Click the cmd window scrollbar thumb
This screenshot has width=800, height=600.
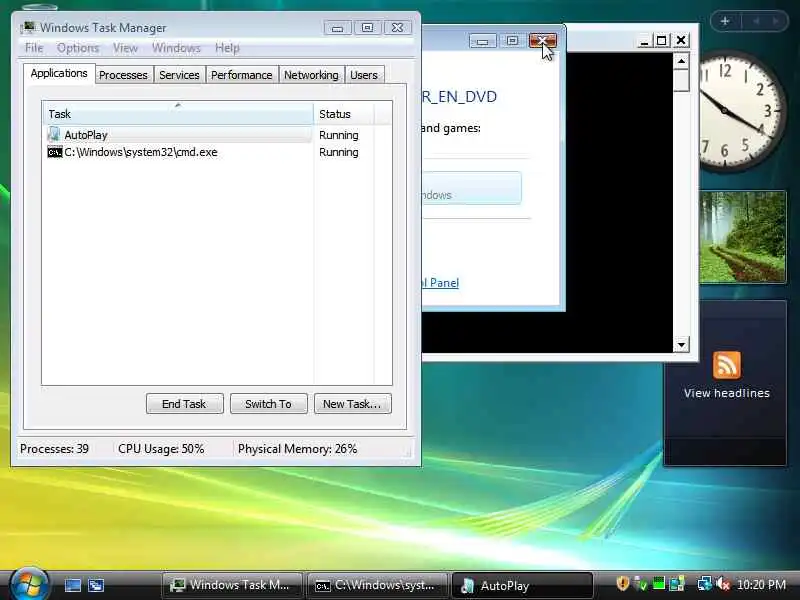[x=681, y=81]
